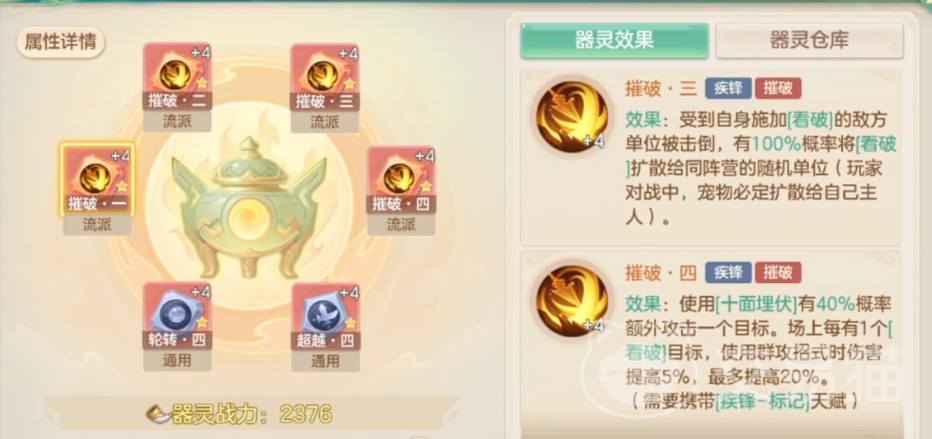This screenshot has height=439, width=932.
Task: Select the 轮转·四 general slot icon
Action: tap(177, 317)
